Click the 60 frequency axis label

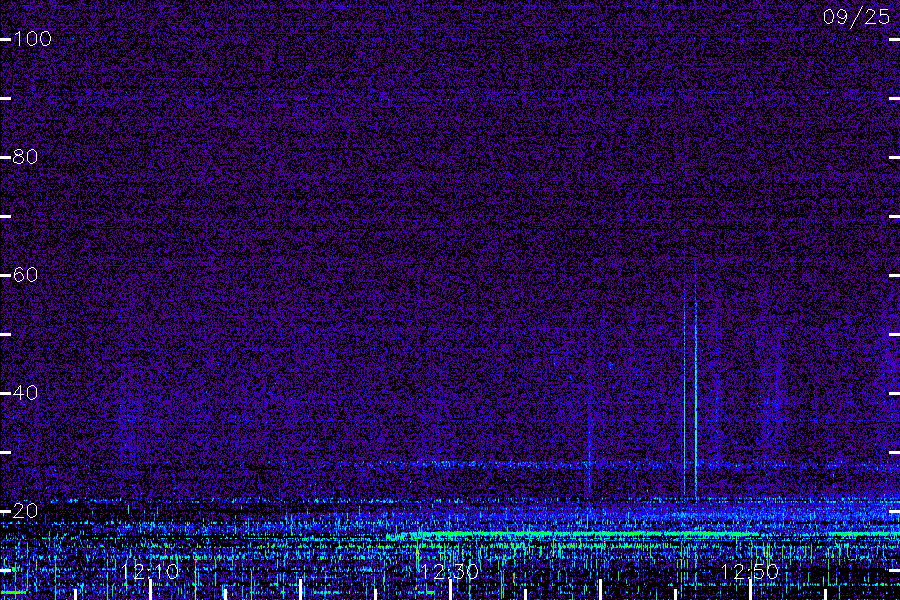tap(25, 275)
